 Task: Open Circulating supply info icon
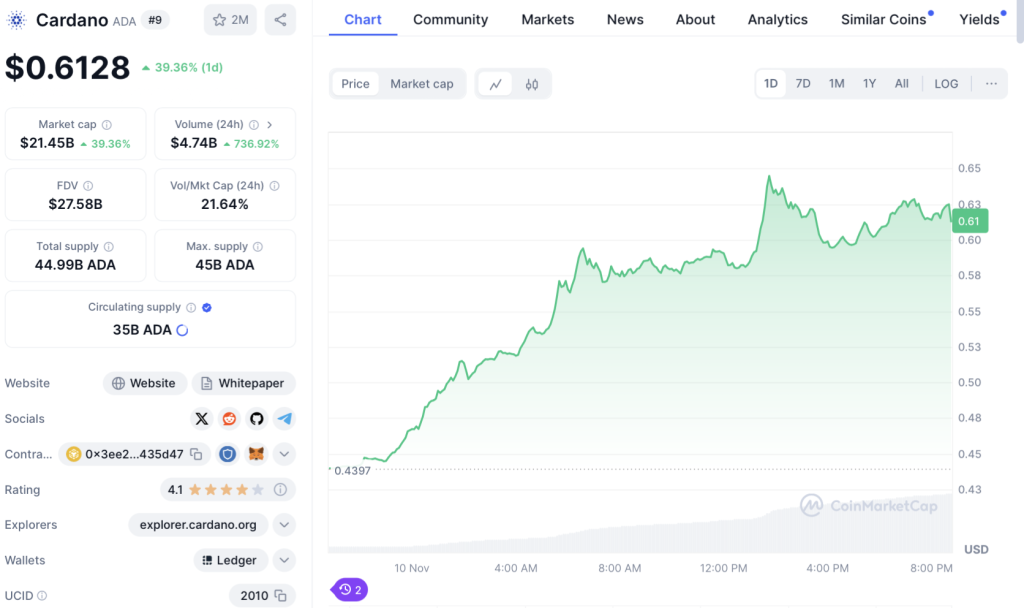pos(191,308)
